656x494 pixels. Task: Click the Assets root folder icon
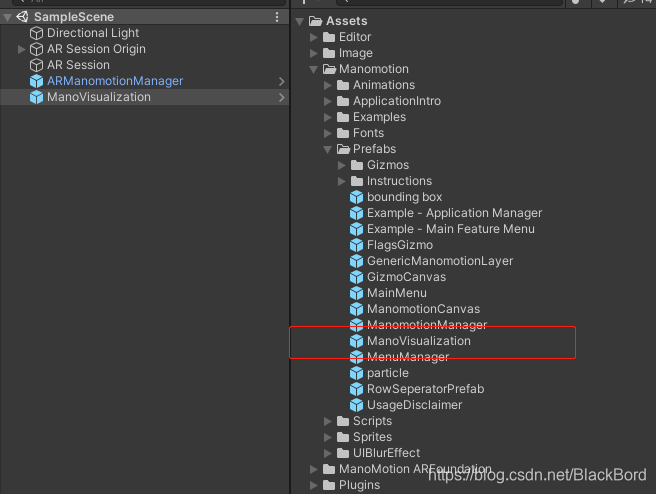click(x=315, y=21)
